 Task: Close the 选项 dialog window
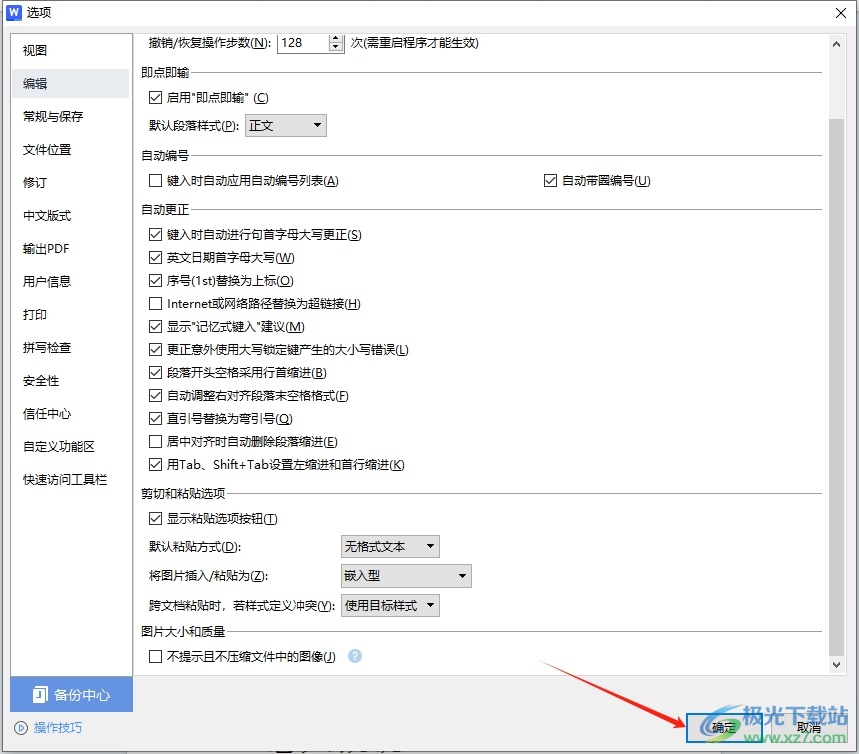[840, 13]
